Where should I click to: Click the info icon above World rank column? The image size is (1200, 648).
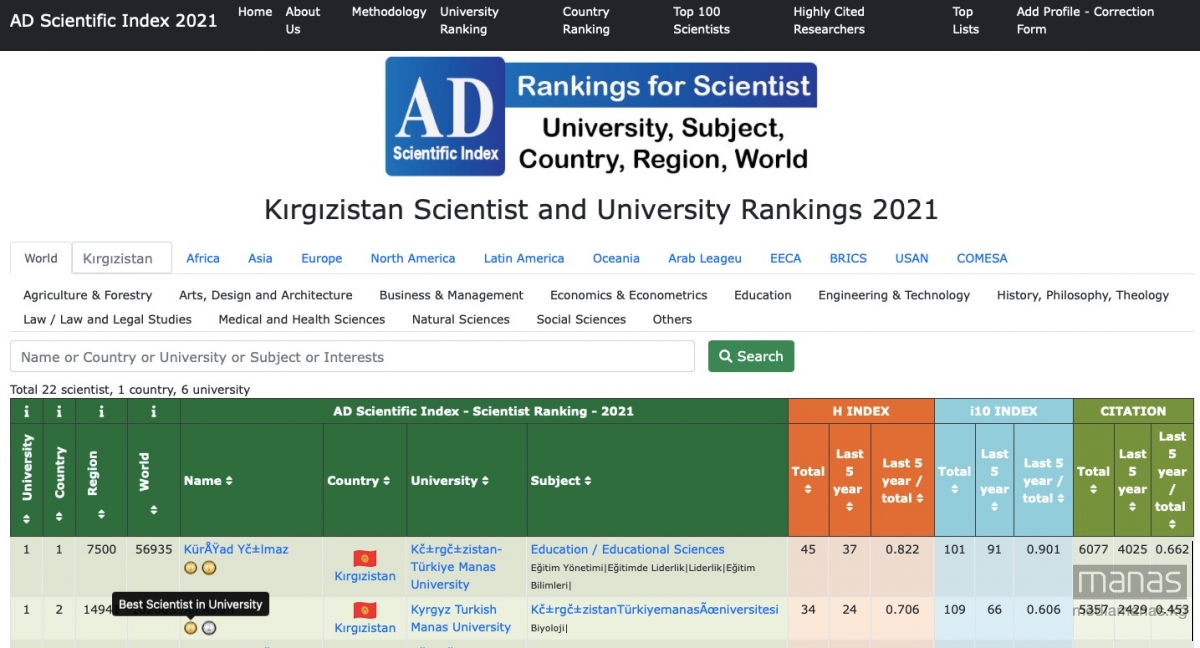coord(153,411)
